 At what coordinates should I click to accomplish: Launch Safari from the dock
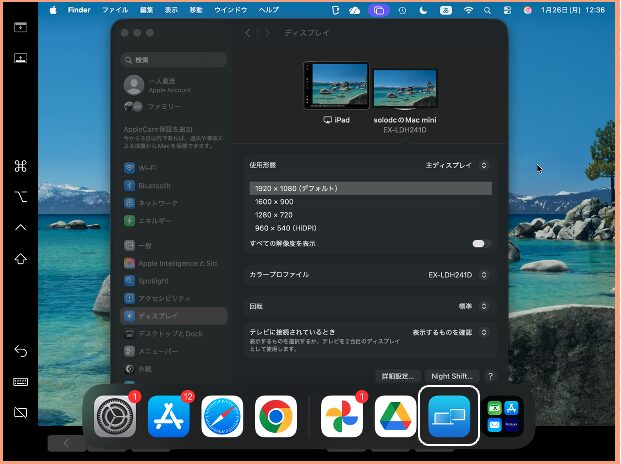click(222, 417)
